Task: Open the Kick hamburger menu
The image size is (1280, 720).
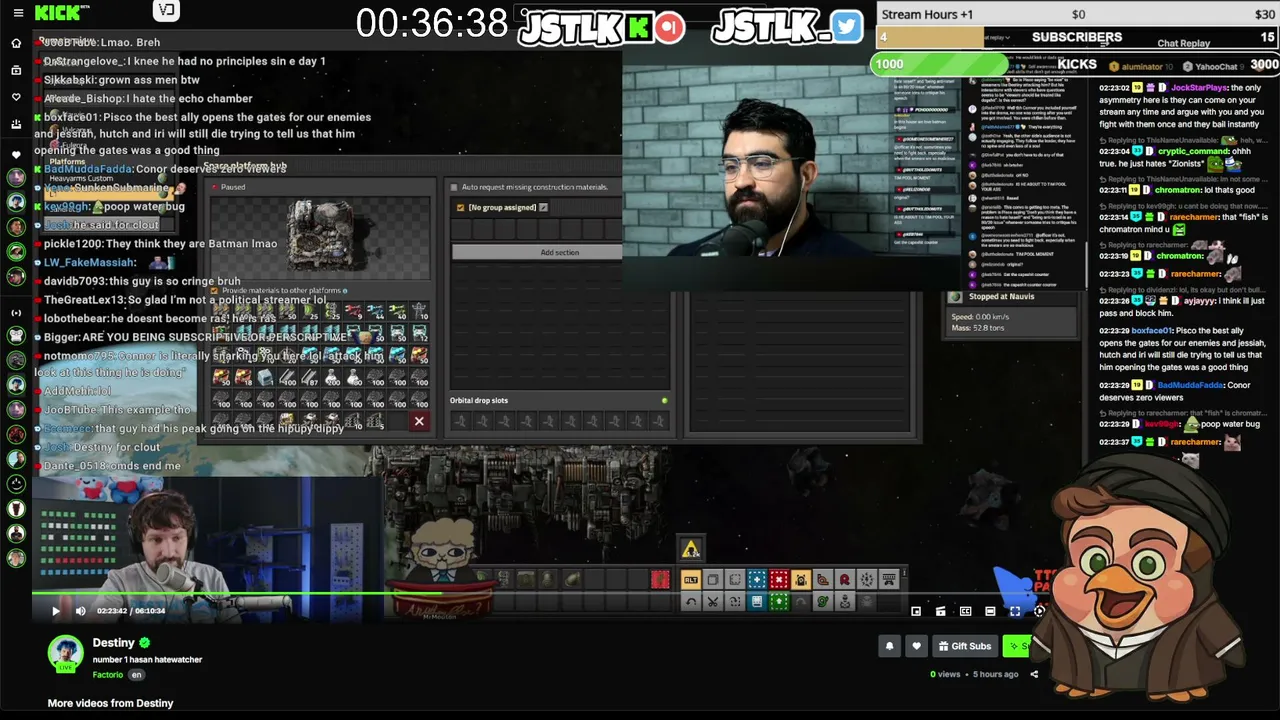Action: pos(17,13)
